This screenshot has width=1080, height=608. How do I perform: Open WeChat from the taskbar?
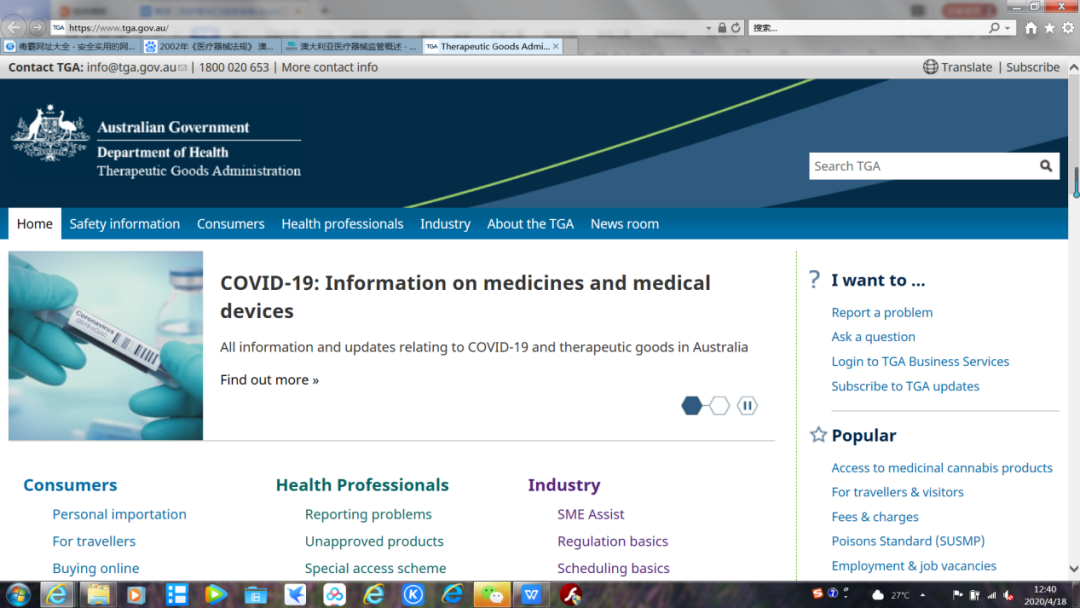tap(492, 595)
